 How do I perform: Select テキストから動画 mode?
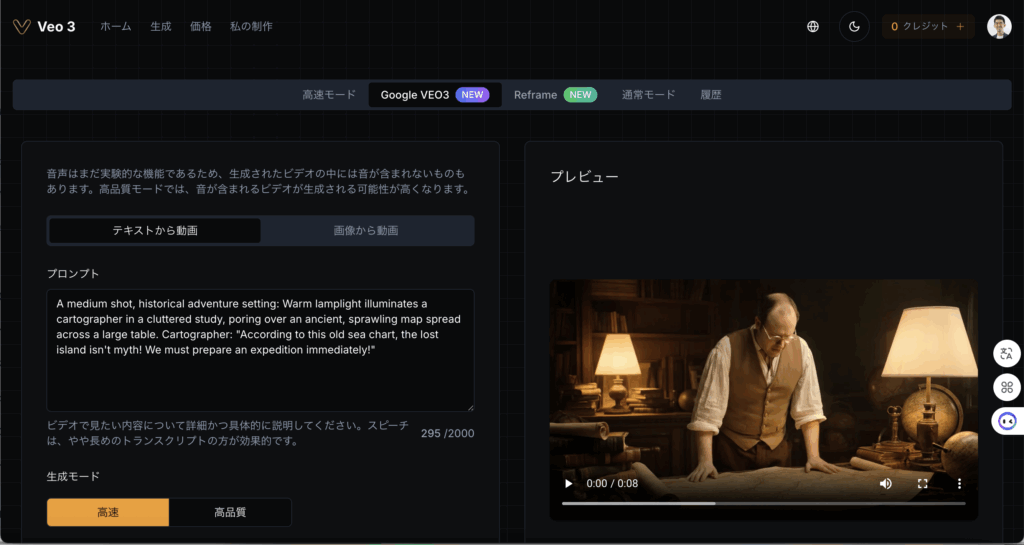[x=155, y=230]
